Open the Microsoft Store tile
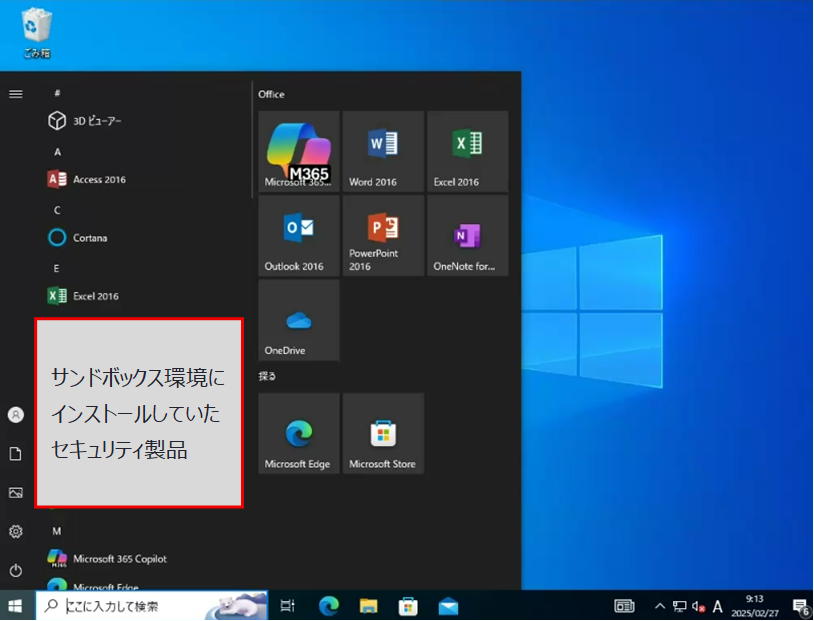 click(383, 433)
